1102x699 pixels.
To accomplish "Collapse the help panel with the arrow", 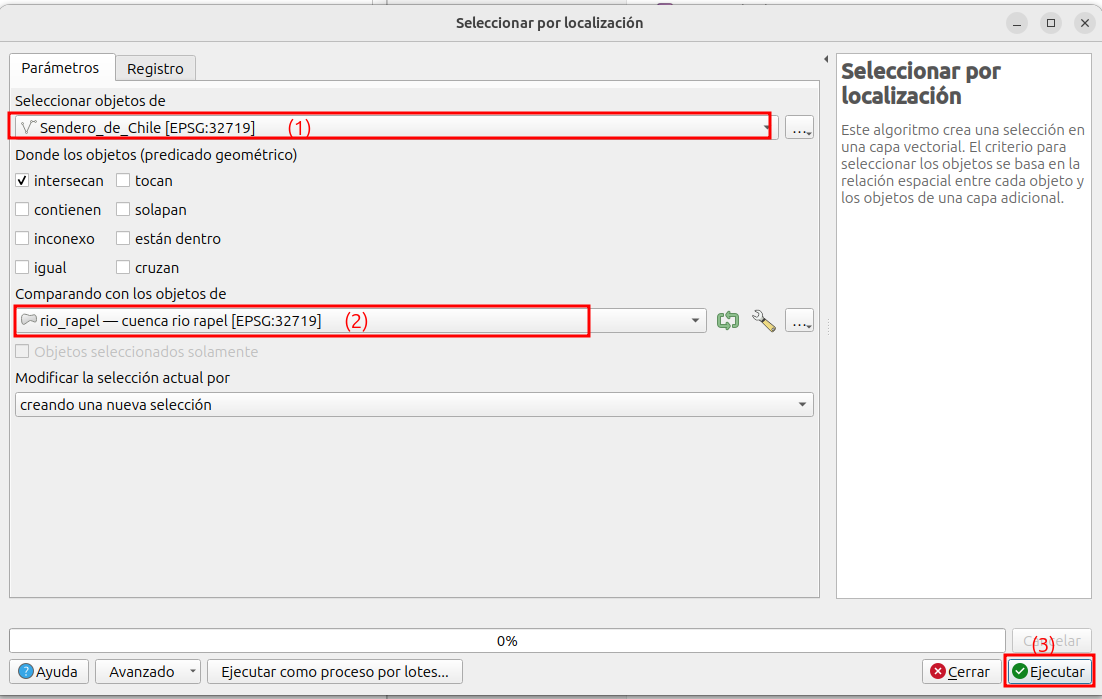I will coord(826,59).
